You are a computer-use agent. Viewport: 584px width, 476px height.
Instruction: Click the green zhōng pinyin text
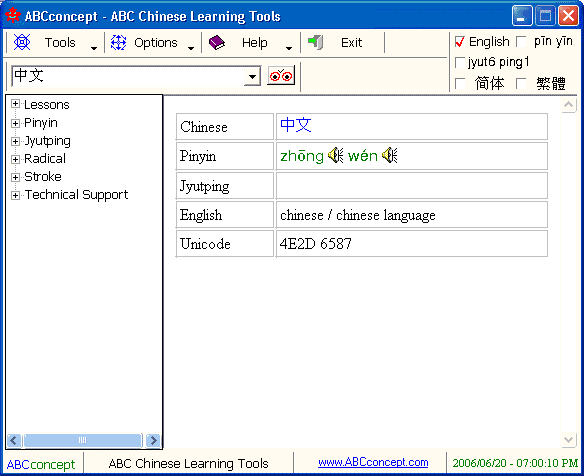coord(302,156)
